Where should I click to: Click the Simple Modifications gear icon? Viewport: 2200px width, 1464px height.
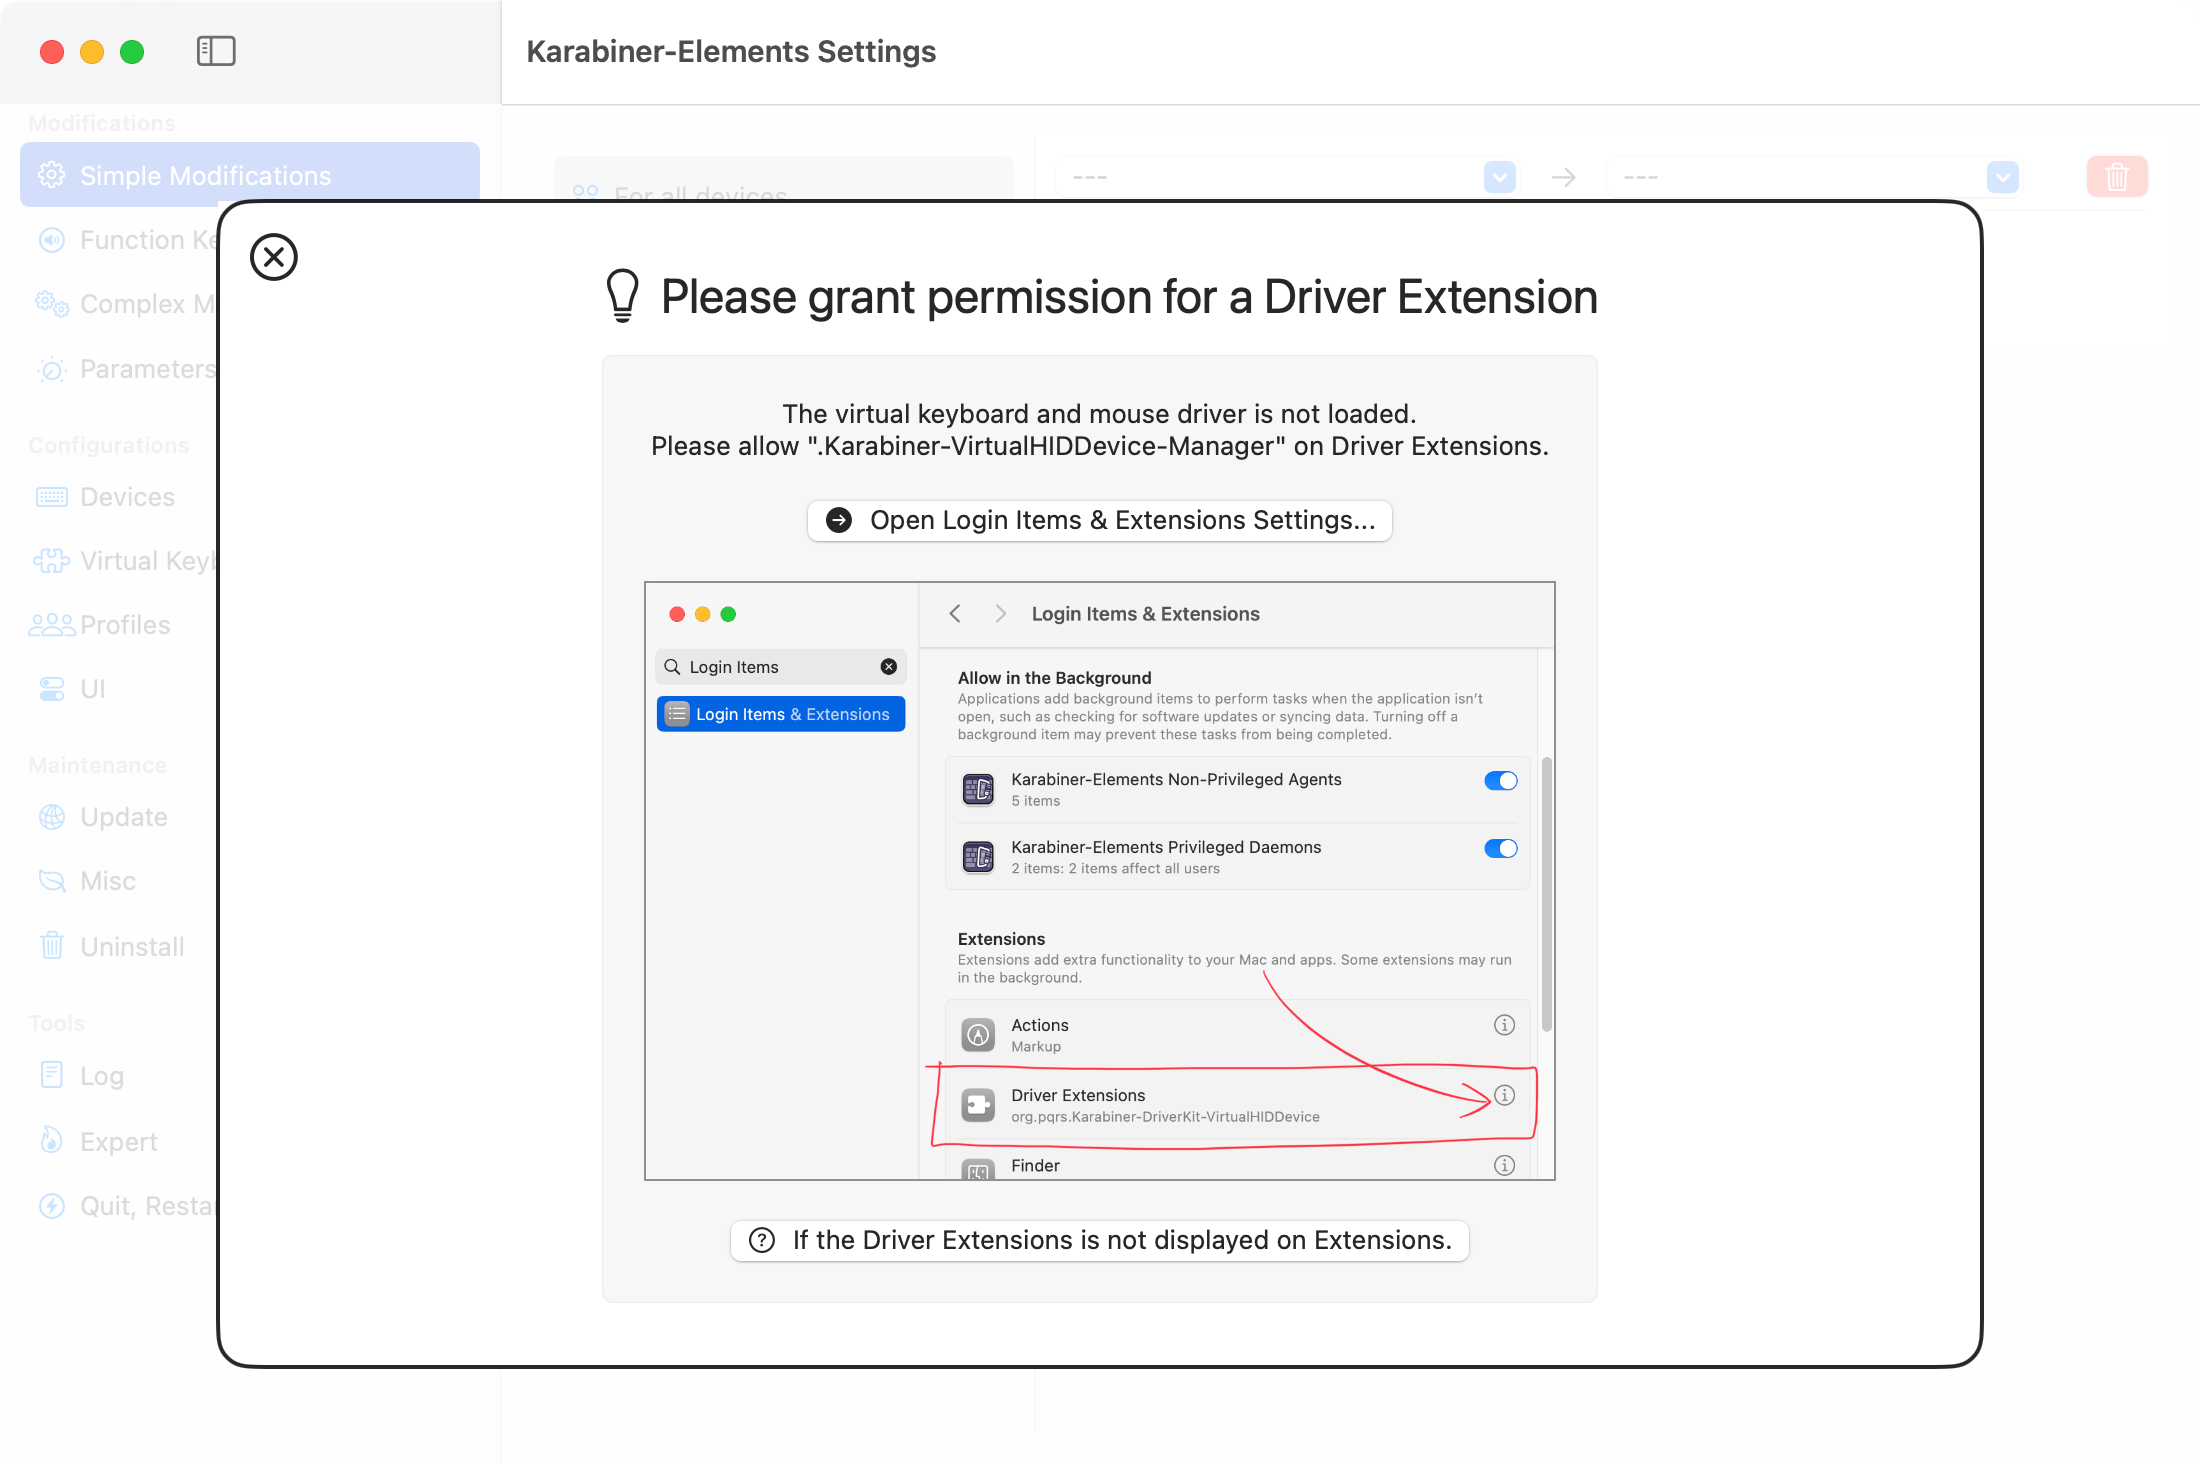coord(52,175)
